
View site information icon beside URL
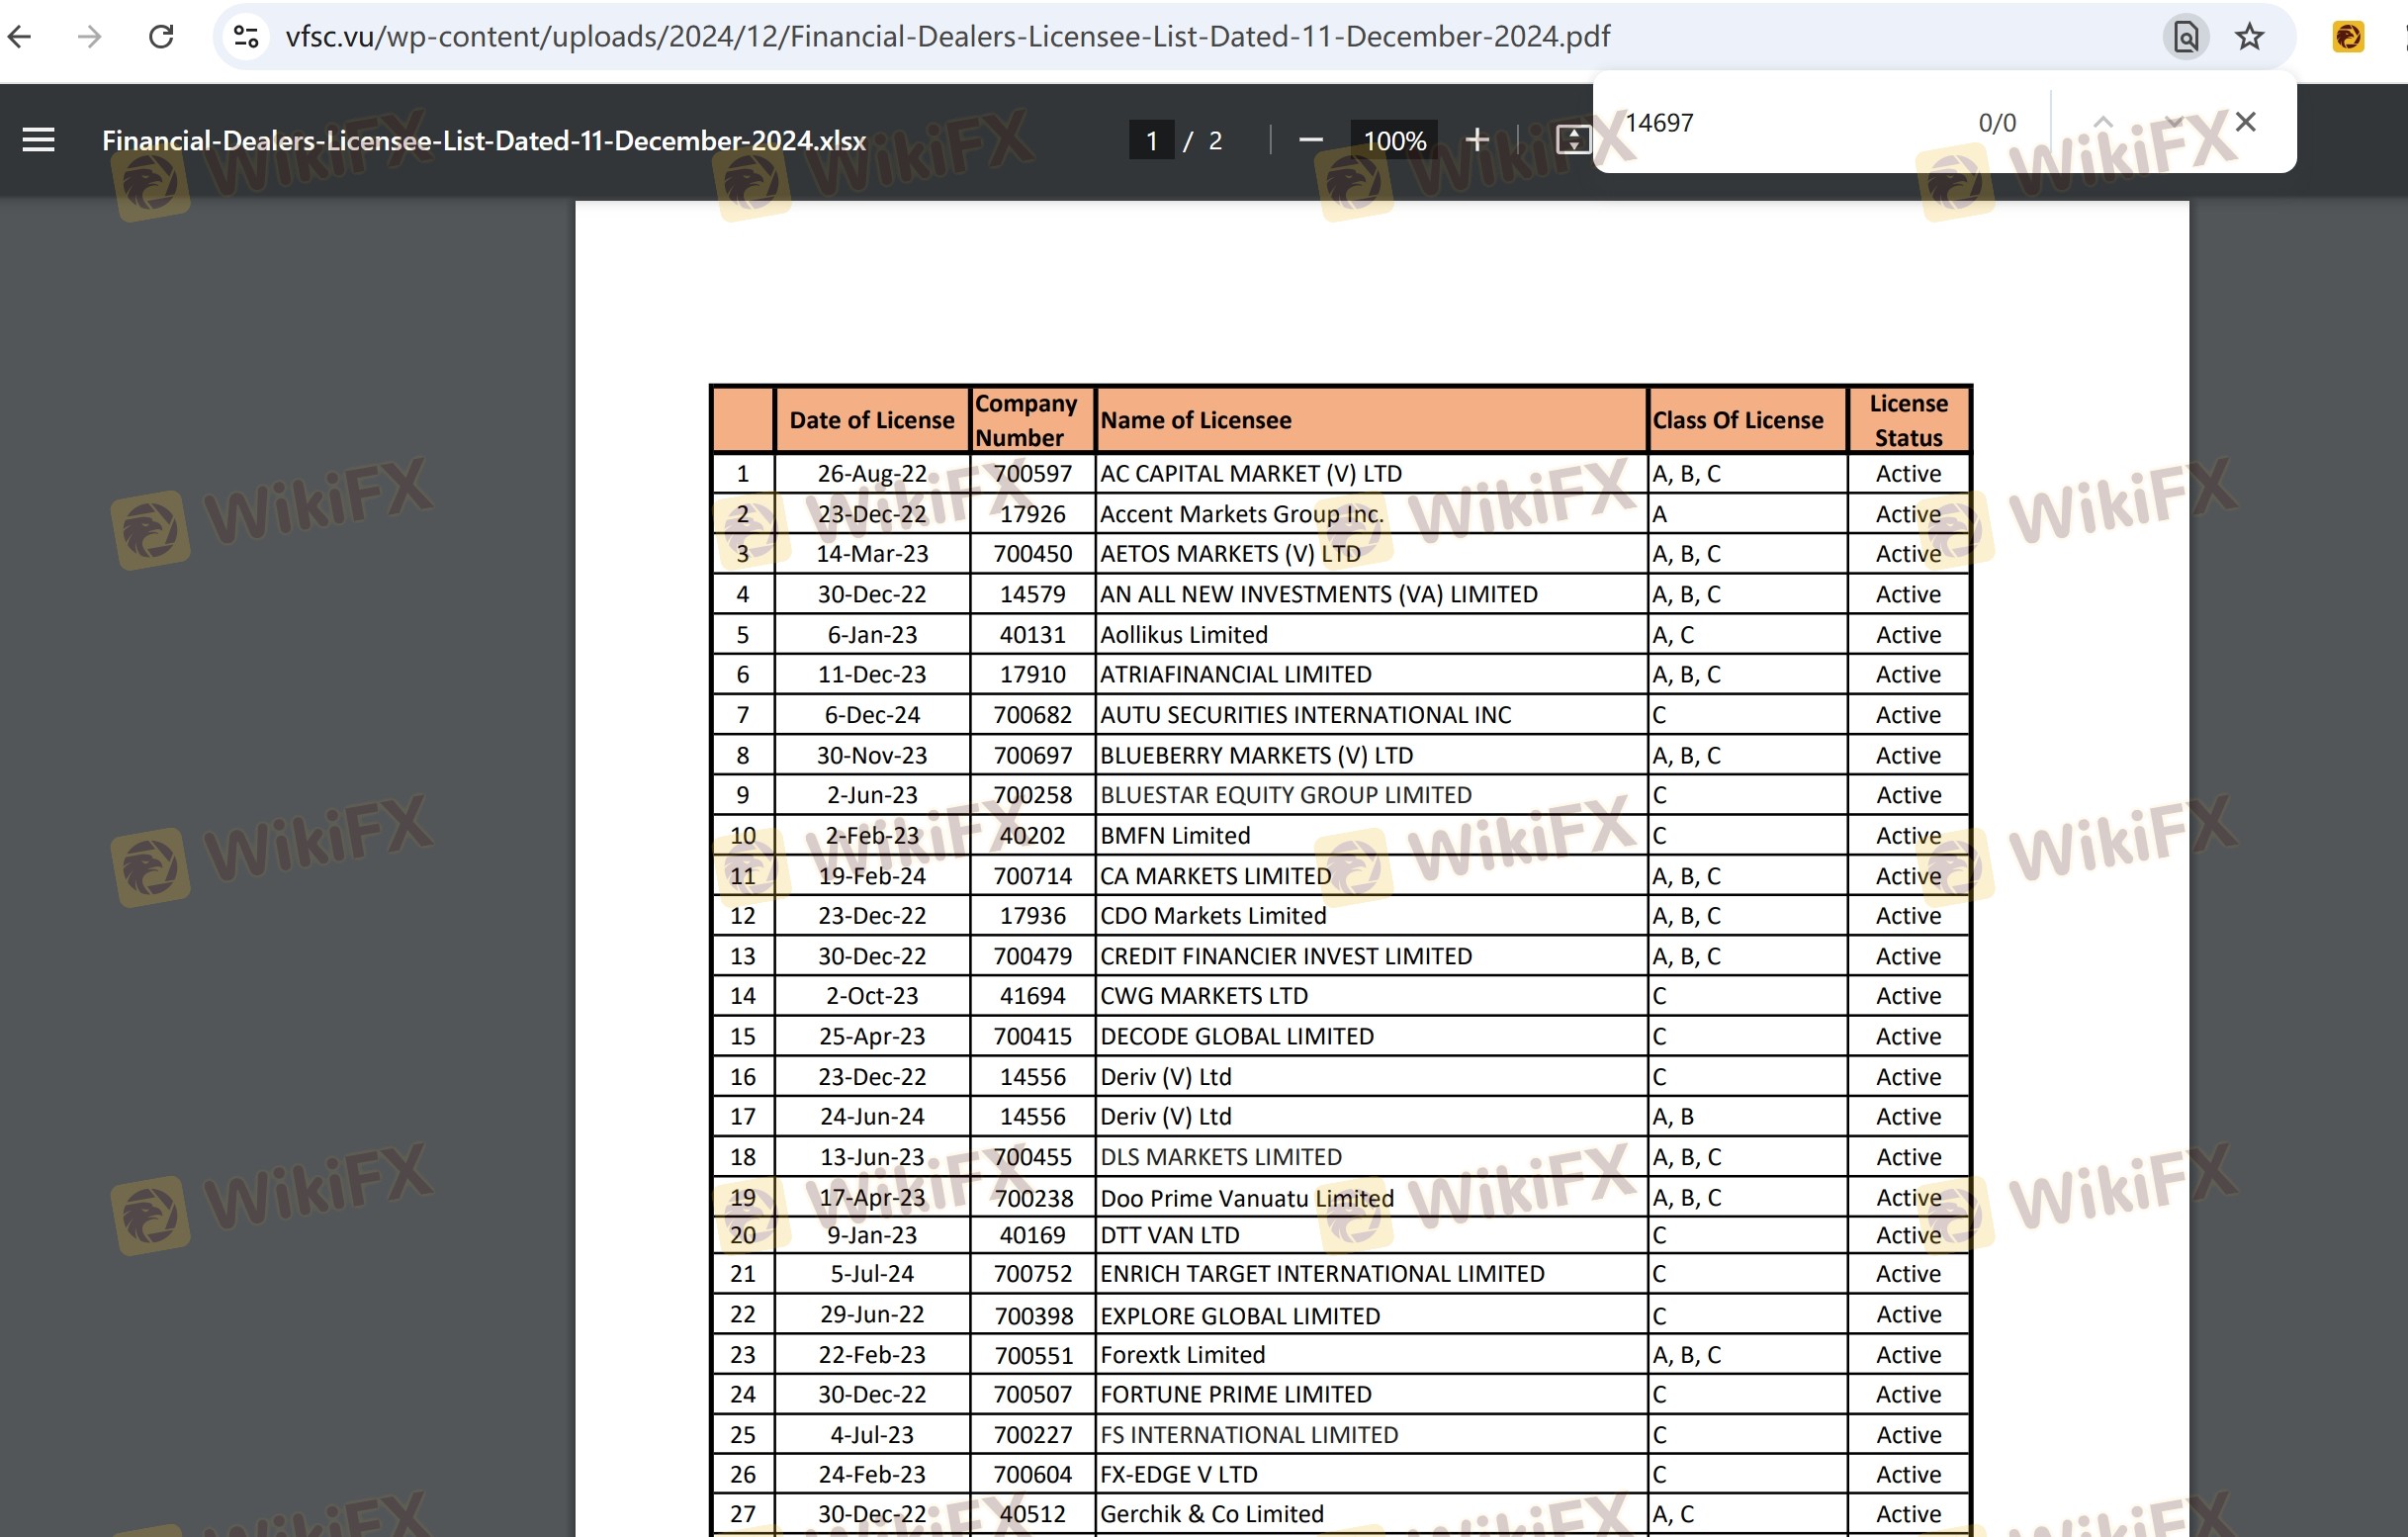point(246,37)
